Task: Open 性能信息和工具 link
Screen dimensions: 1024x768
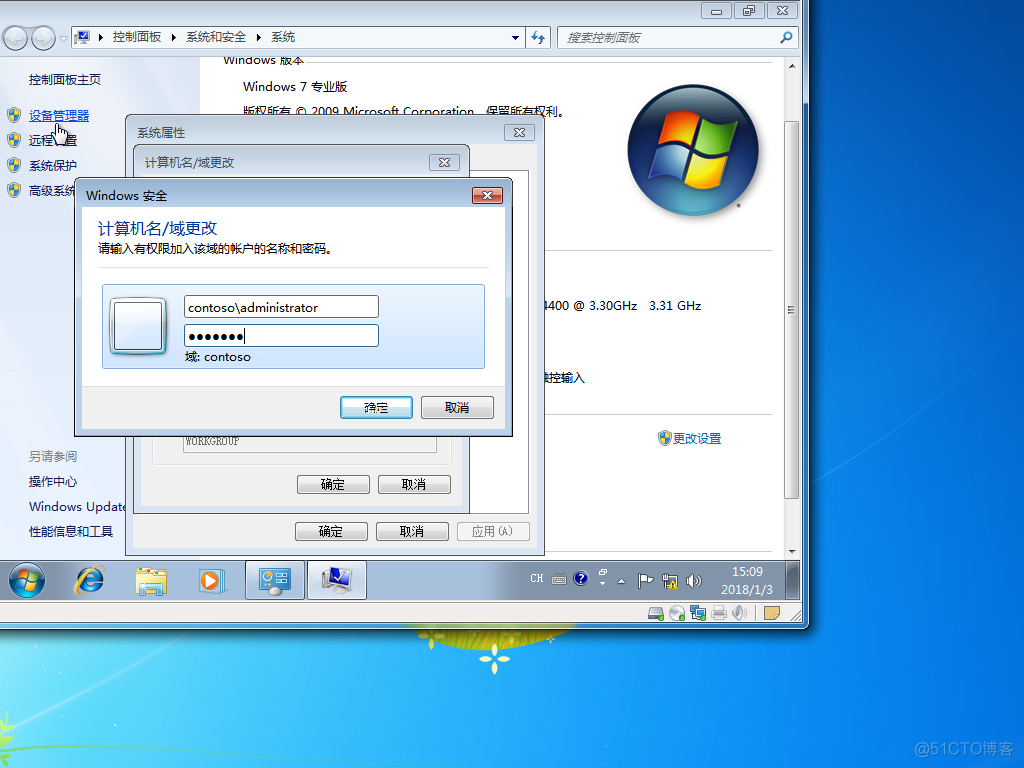Action: (71, 532)
